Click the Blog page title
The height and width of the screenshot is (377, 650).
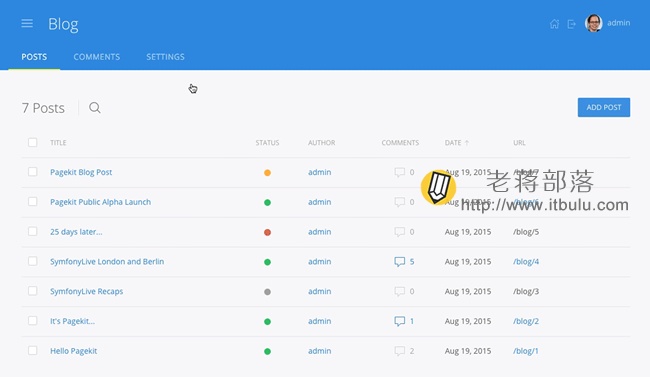point(63,24)
